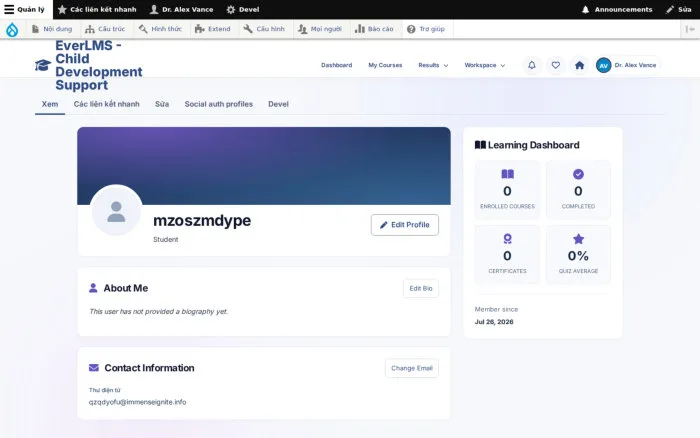The image size is (700, 438).
Task: Open the Báo cáo admin menu
Action: pyautogui.click(x=374, y=29)
